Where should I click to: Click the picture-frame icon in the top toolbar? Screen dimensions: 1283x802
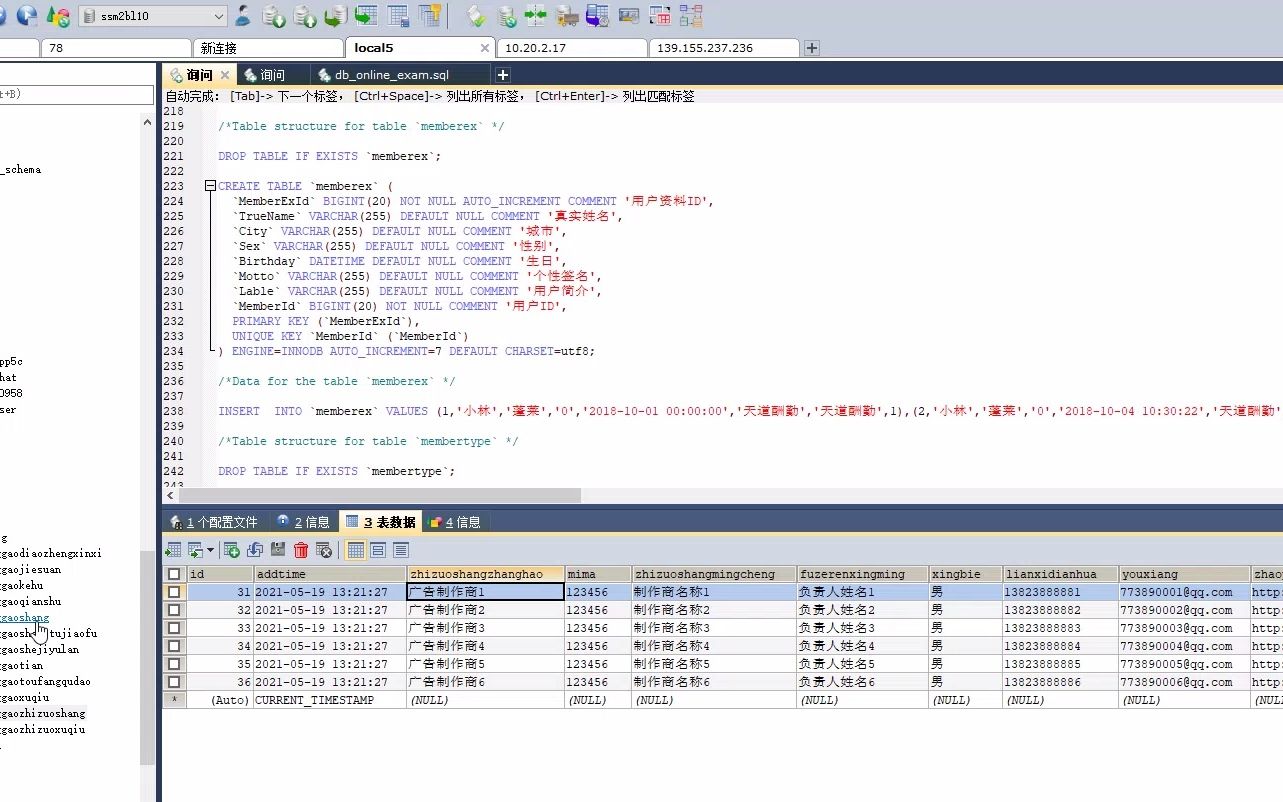(629, 16)
